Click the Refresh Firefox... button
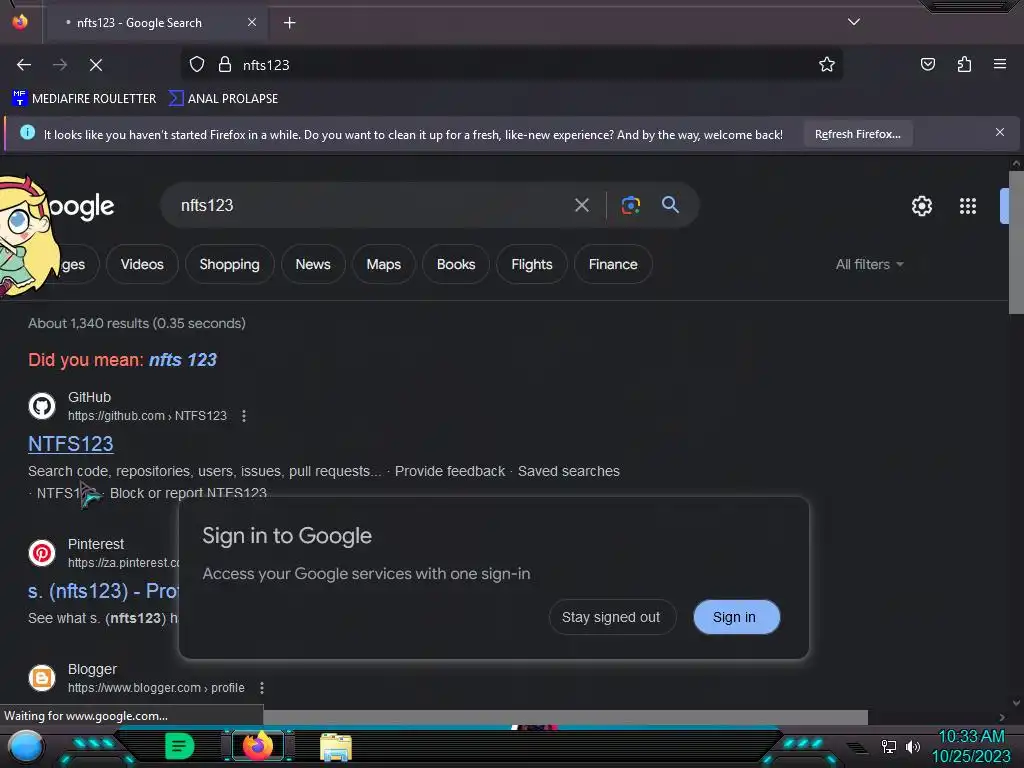 (x=857, y=134)
